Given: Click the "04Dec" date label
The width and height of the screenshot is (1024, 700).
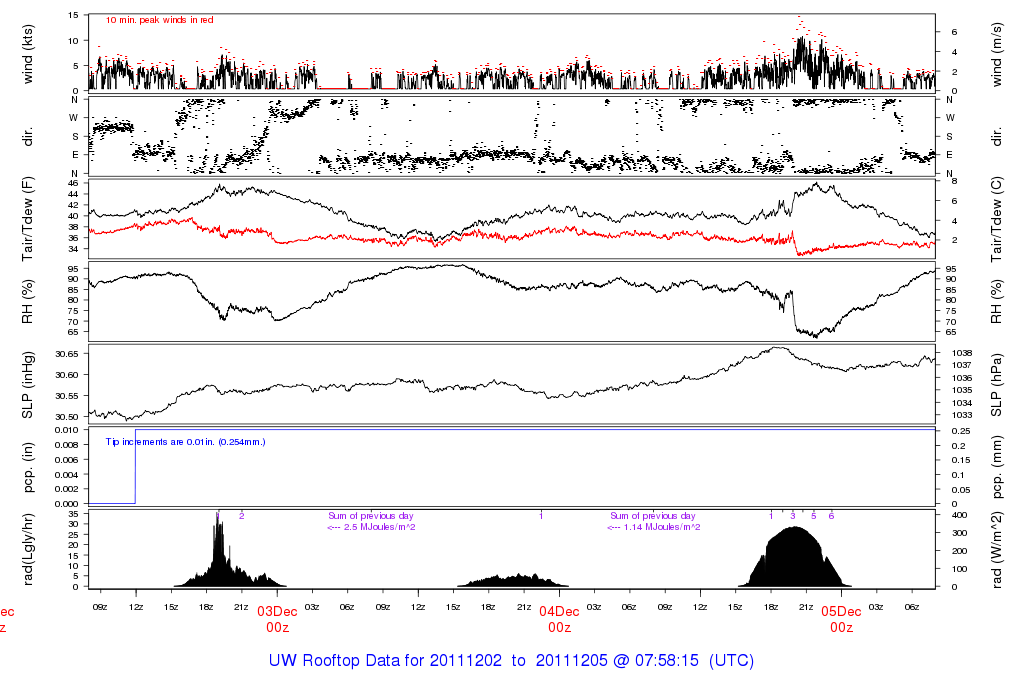Looking at the screenshot, I should 559,612.
